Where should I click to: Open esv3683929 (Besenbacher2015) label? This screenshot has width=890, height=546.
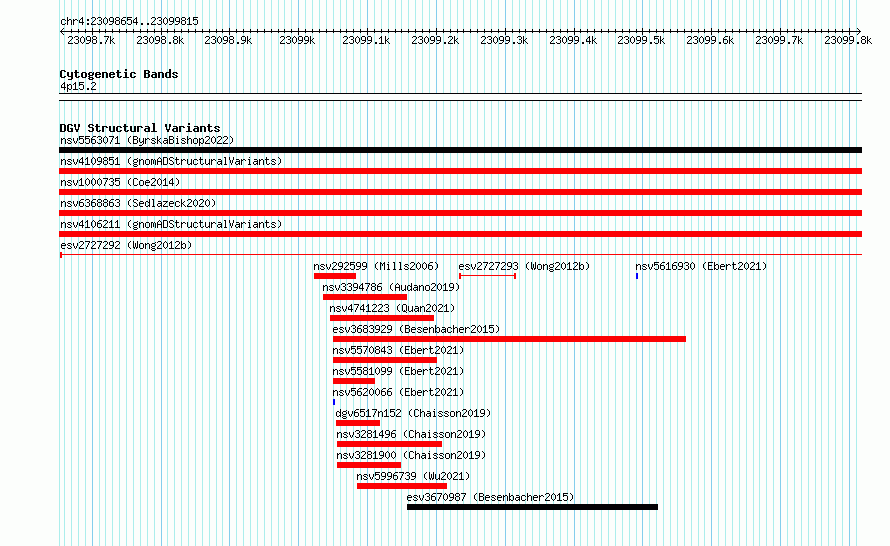(x=416, y=329)
